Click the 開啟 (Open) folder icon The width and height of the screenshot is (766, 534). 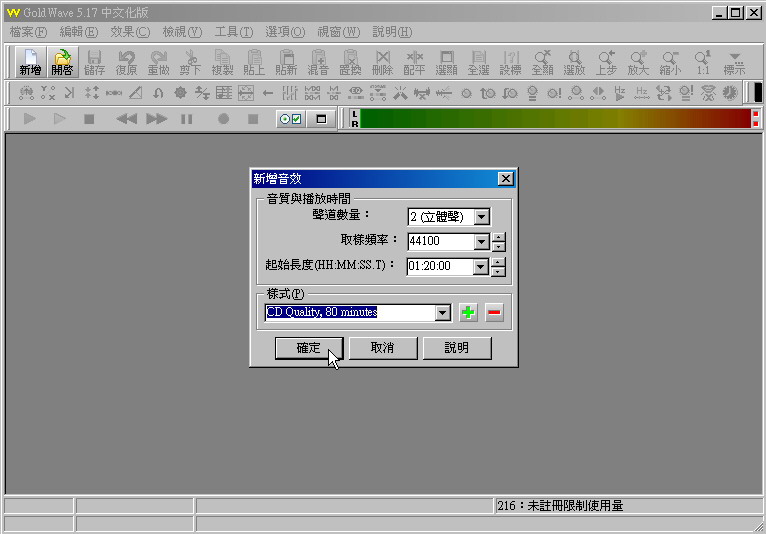62,62
